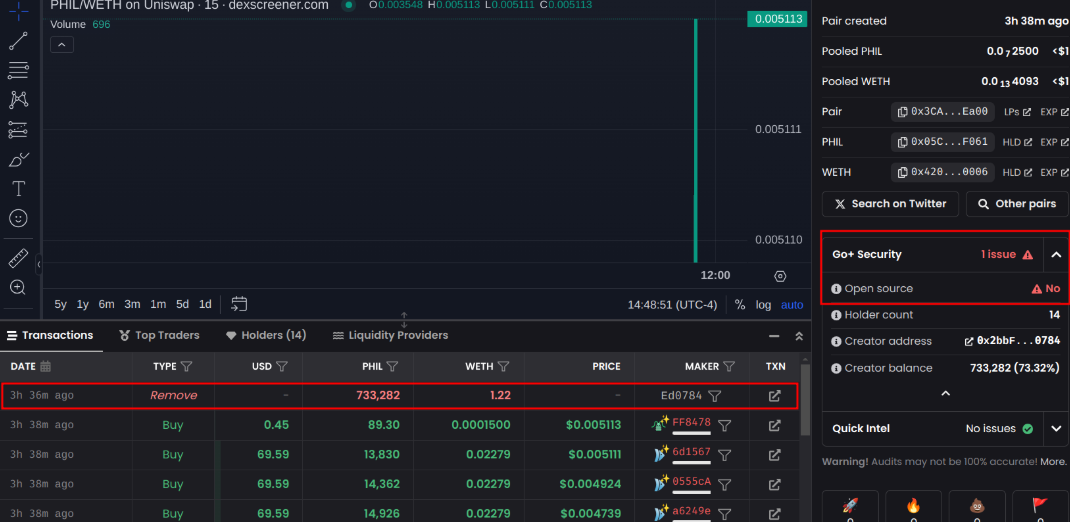Viewport: 1070px width, 522px height.
Task: Toggle percent scale on chart
Action: pos(740,305)
